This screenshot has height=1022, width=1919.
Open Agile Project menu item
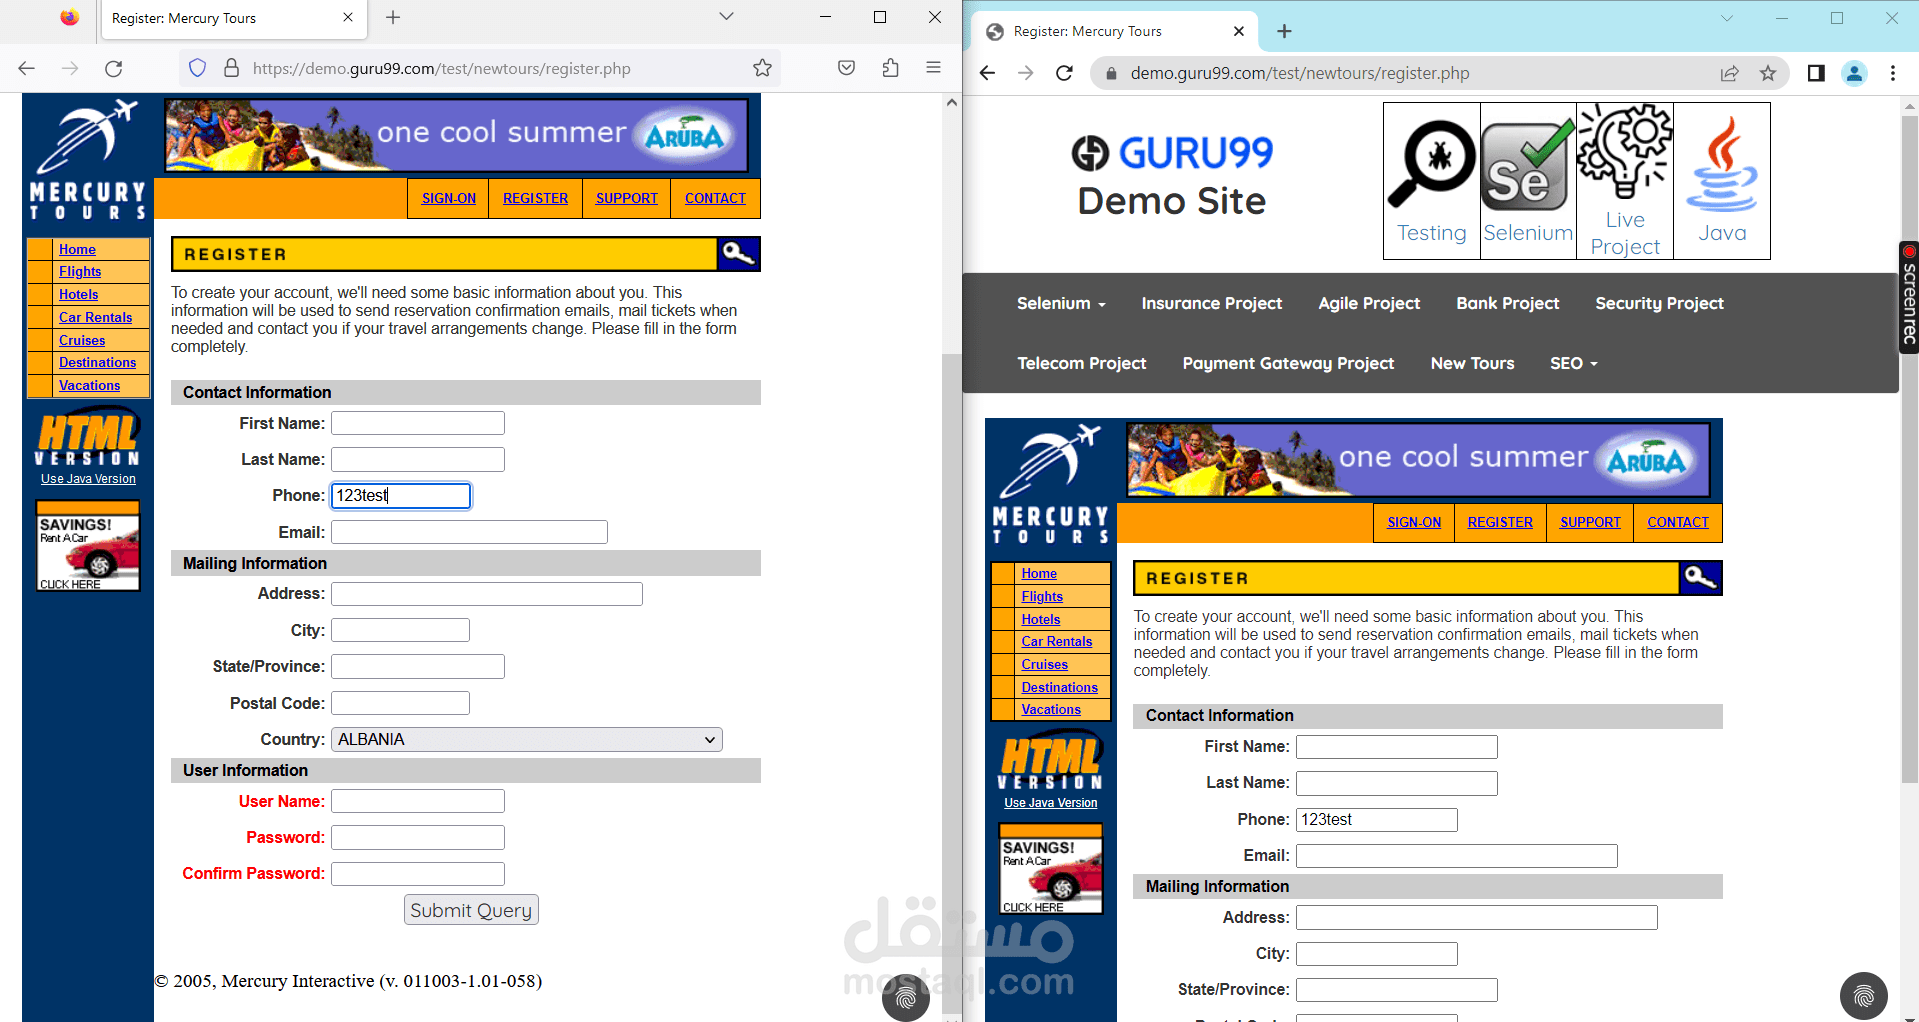pyautogui.click(x=1369, y=303)
